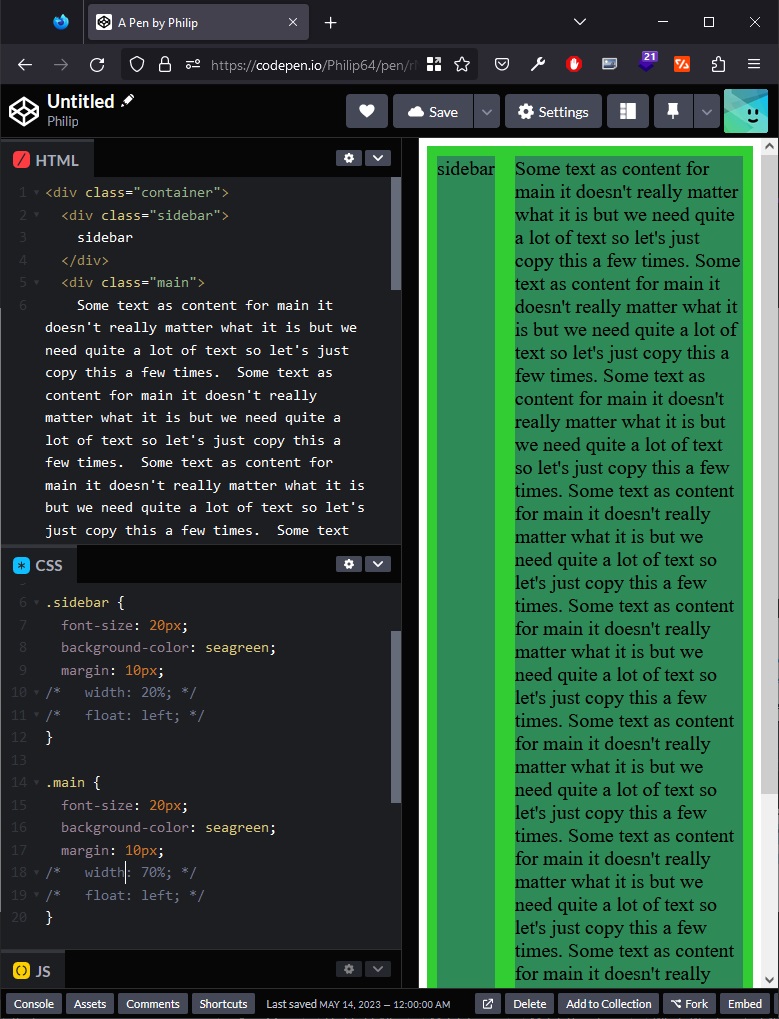
Task: Open the Assets panel
Action: pyautogui.click(x=90, y=1004)
